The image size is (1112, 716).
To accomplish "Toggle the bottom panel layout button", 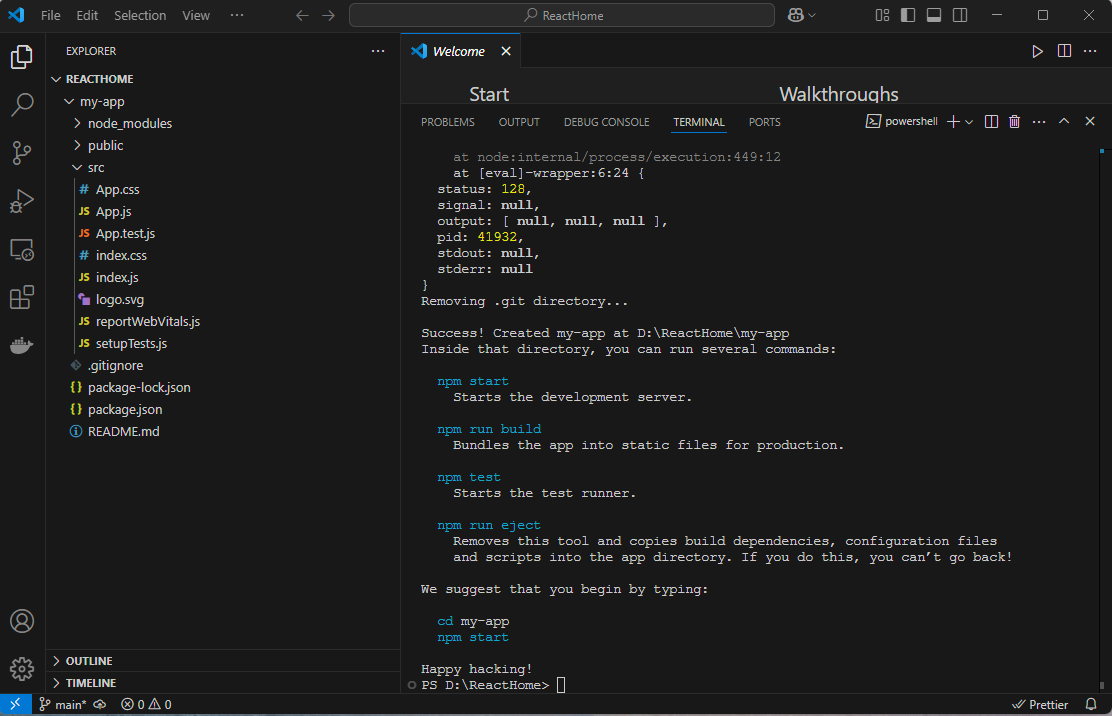I will 934,16.
